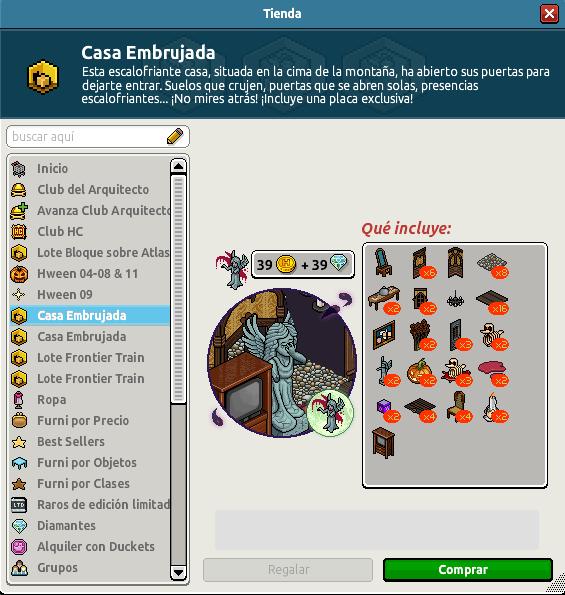Click the category list scroll up arrow
This screenshot has height=595, width=565.
click(178, 166)
